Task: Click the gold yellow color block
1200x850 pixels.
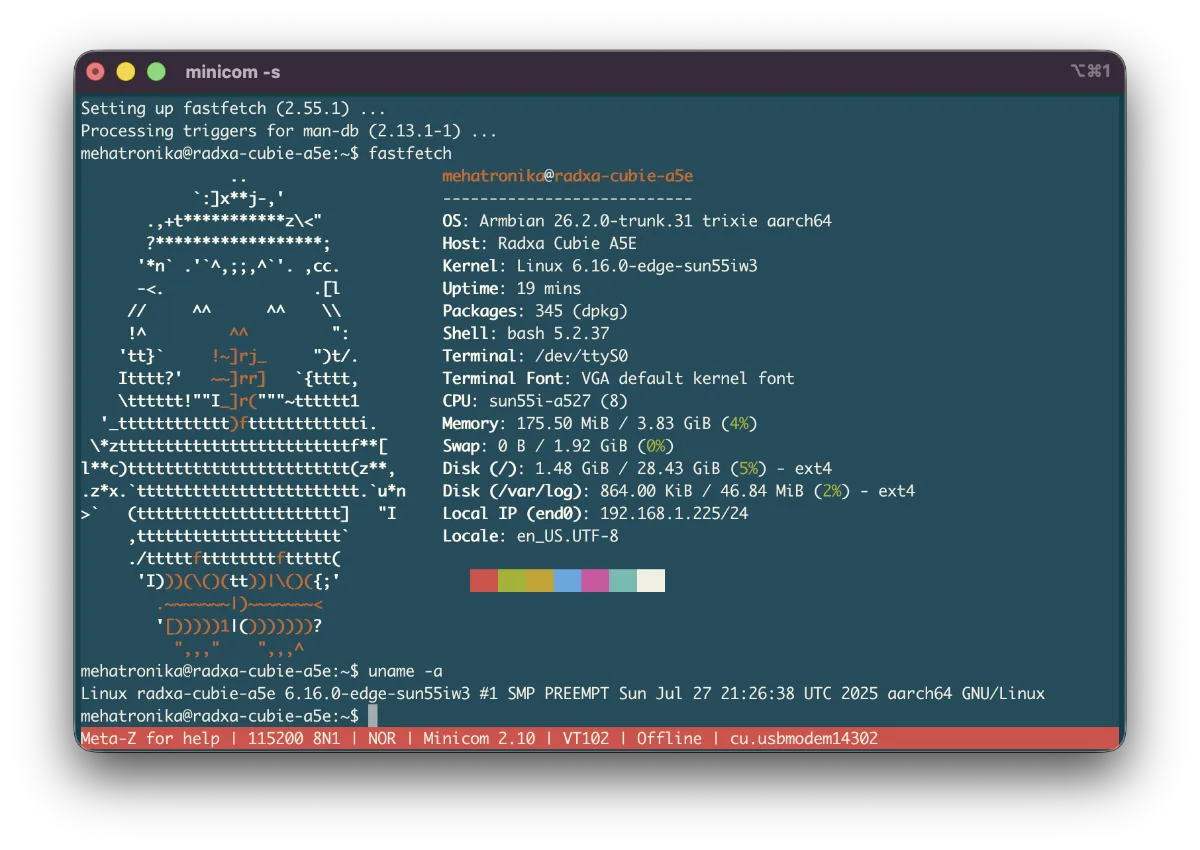Action: 540,581
